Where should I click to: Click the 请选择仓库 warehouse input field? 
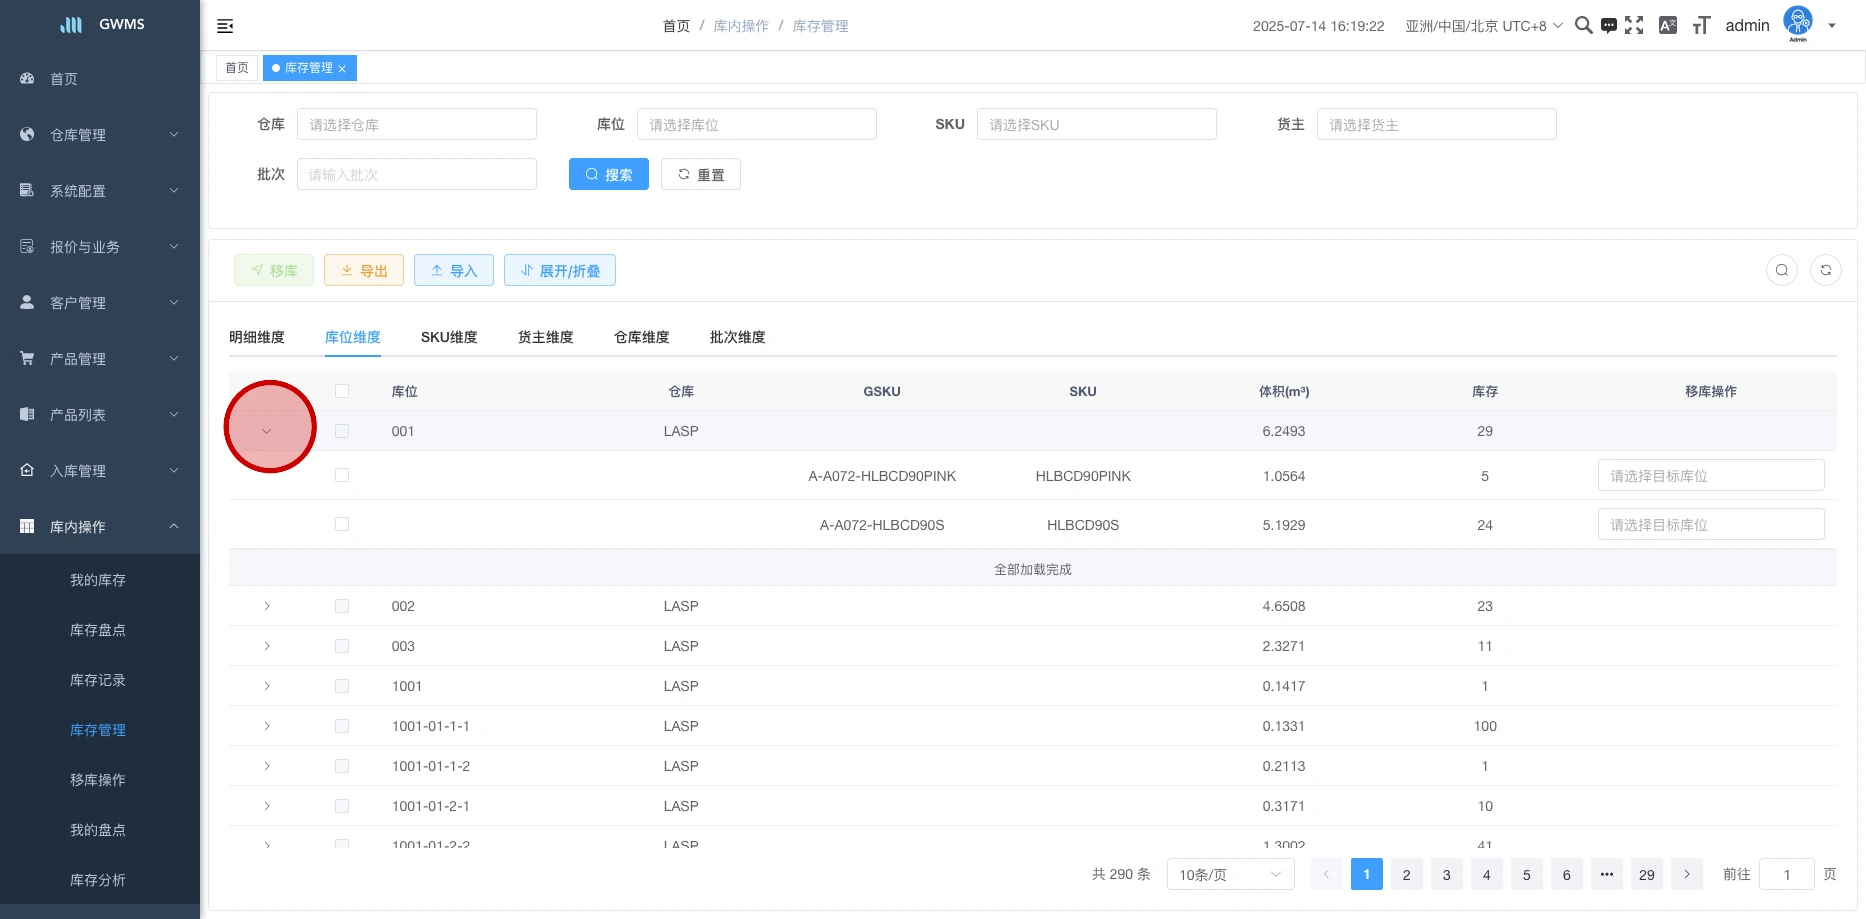pyautogui.click(x=417, y=125)
